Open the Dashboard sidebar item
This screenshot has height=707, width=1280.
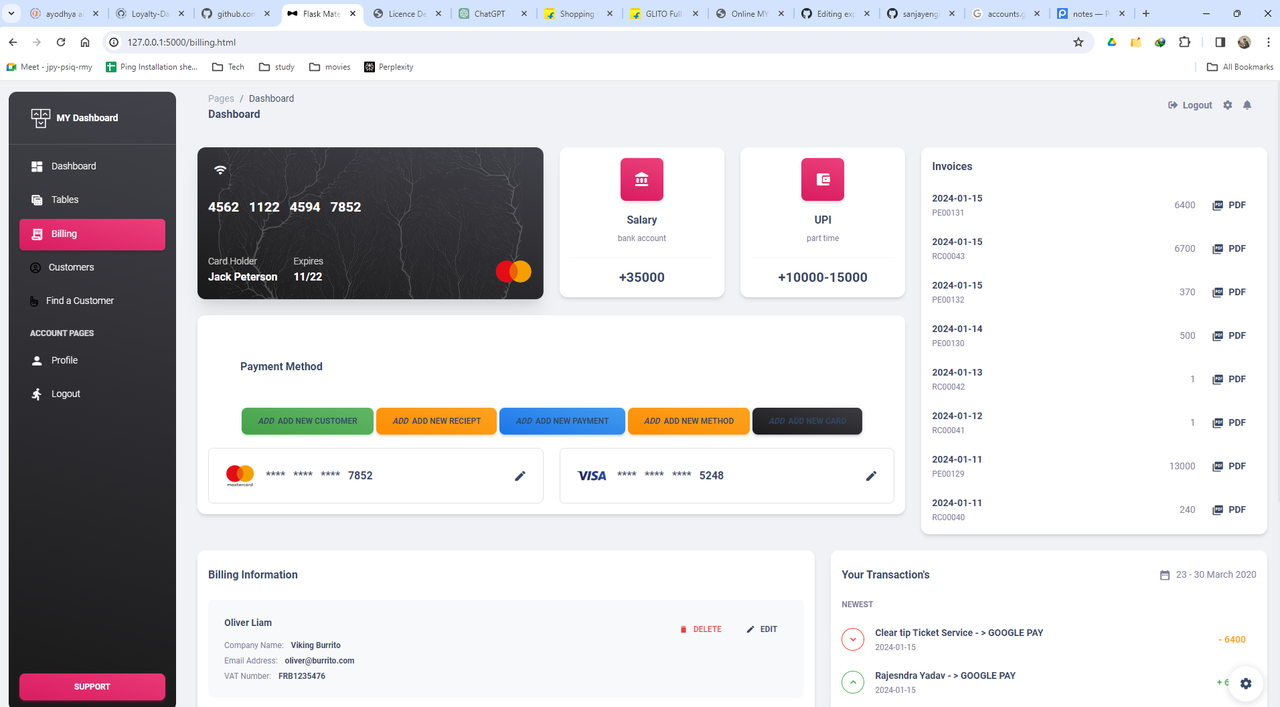[92, 166]
